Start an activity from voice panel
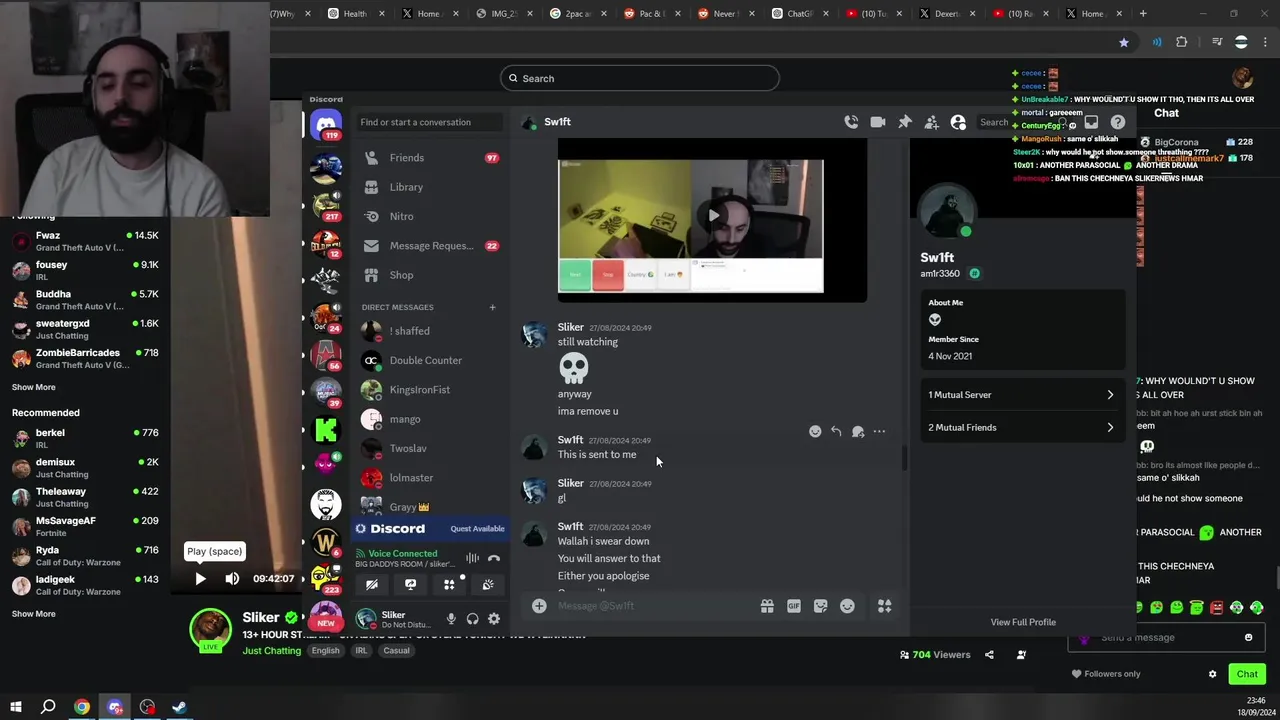 (x=449, y=585)
